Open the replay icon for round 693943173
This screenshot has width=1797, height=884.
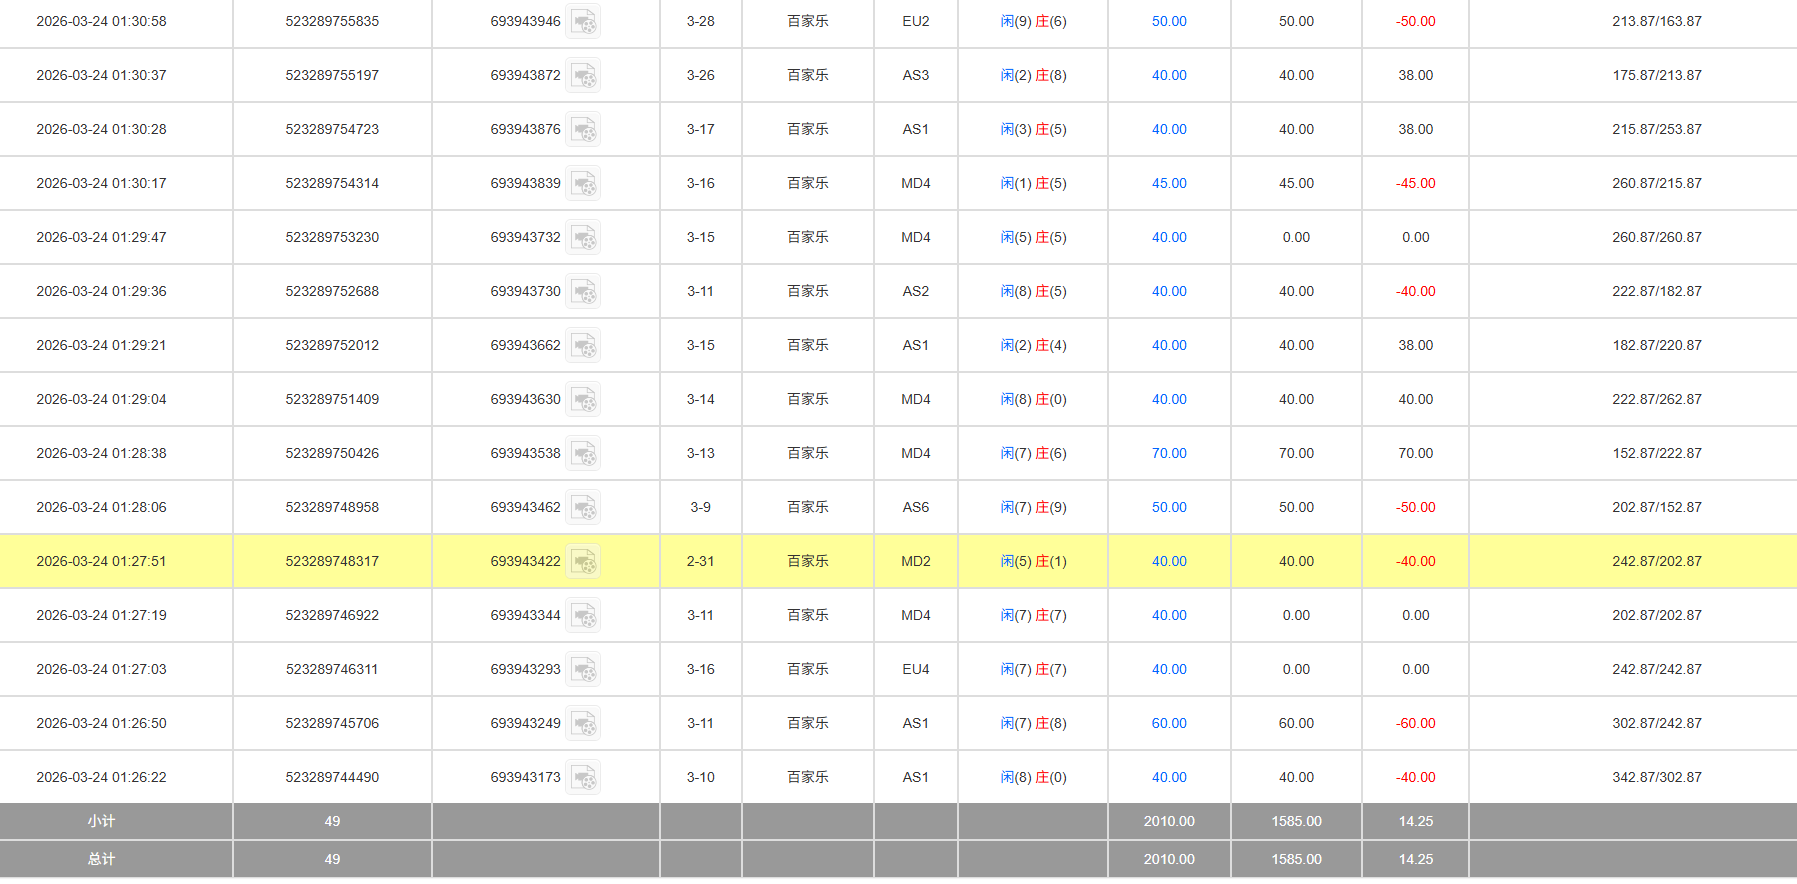583,778
